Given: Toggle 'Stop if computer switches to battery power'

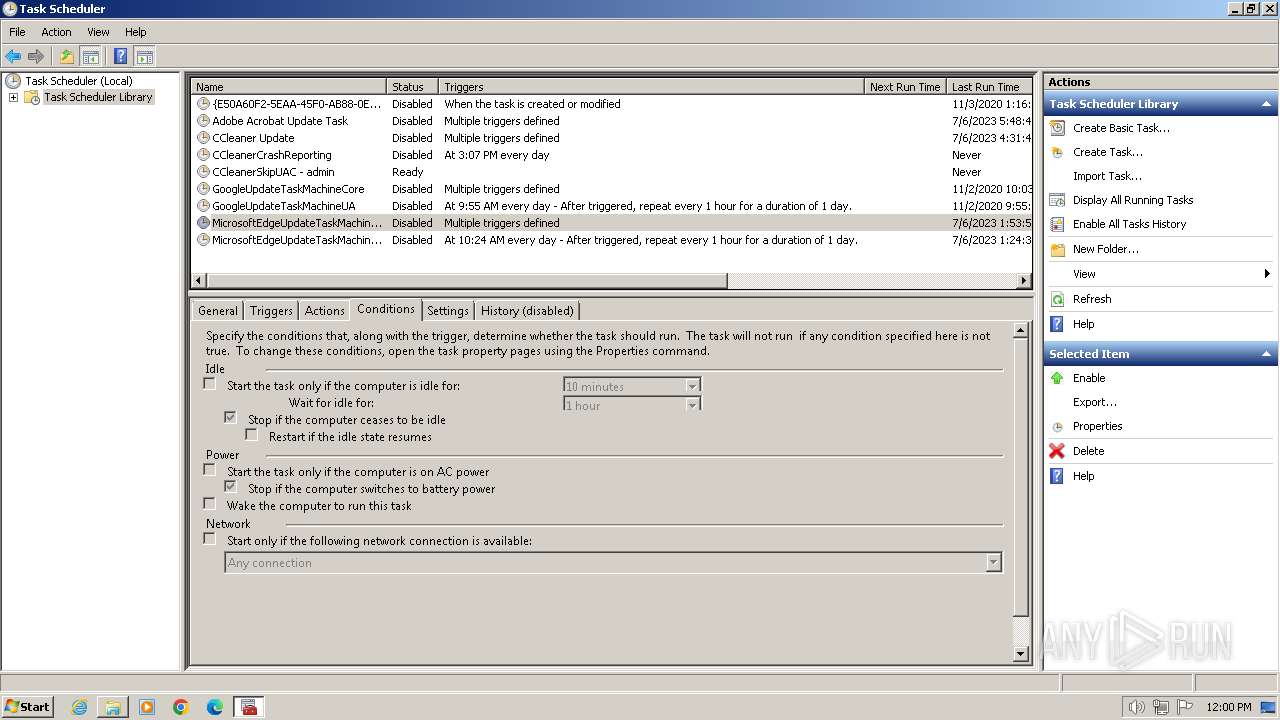Looking at the screenshot, I should coord(230,487).
